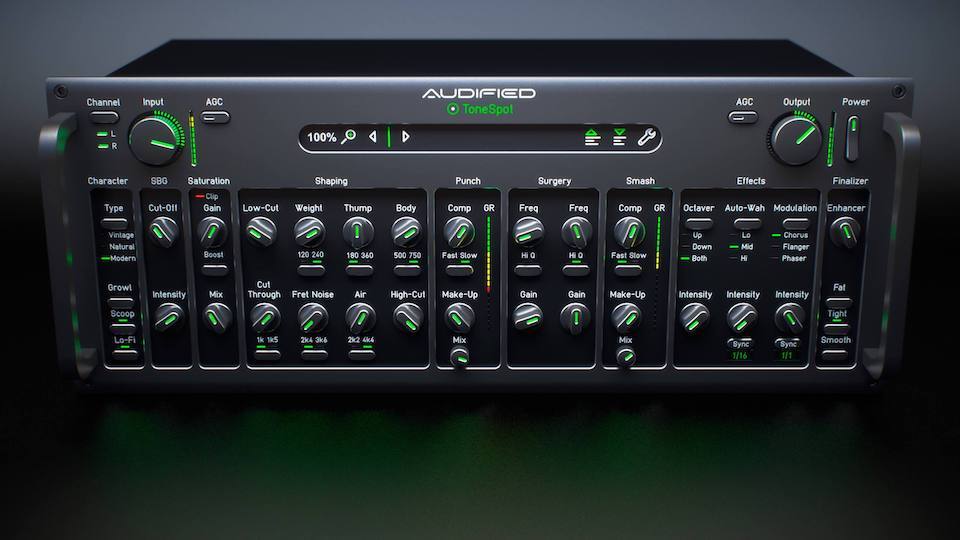Viewport: 960px width, 540px height.
Task: Click the Weight knob
Action: [310, 232]
